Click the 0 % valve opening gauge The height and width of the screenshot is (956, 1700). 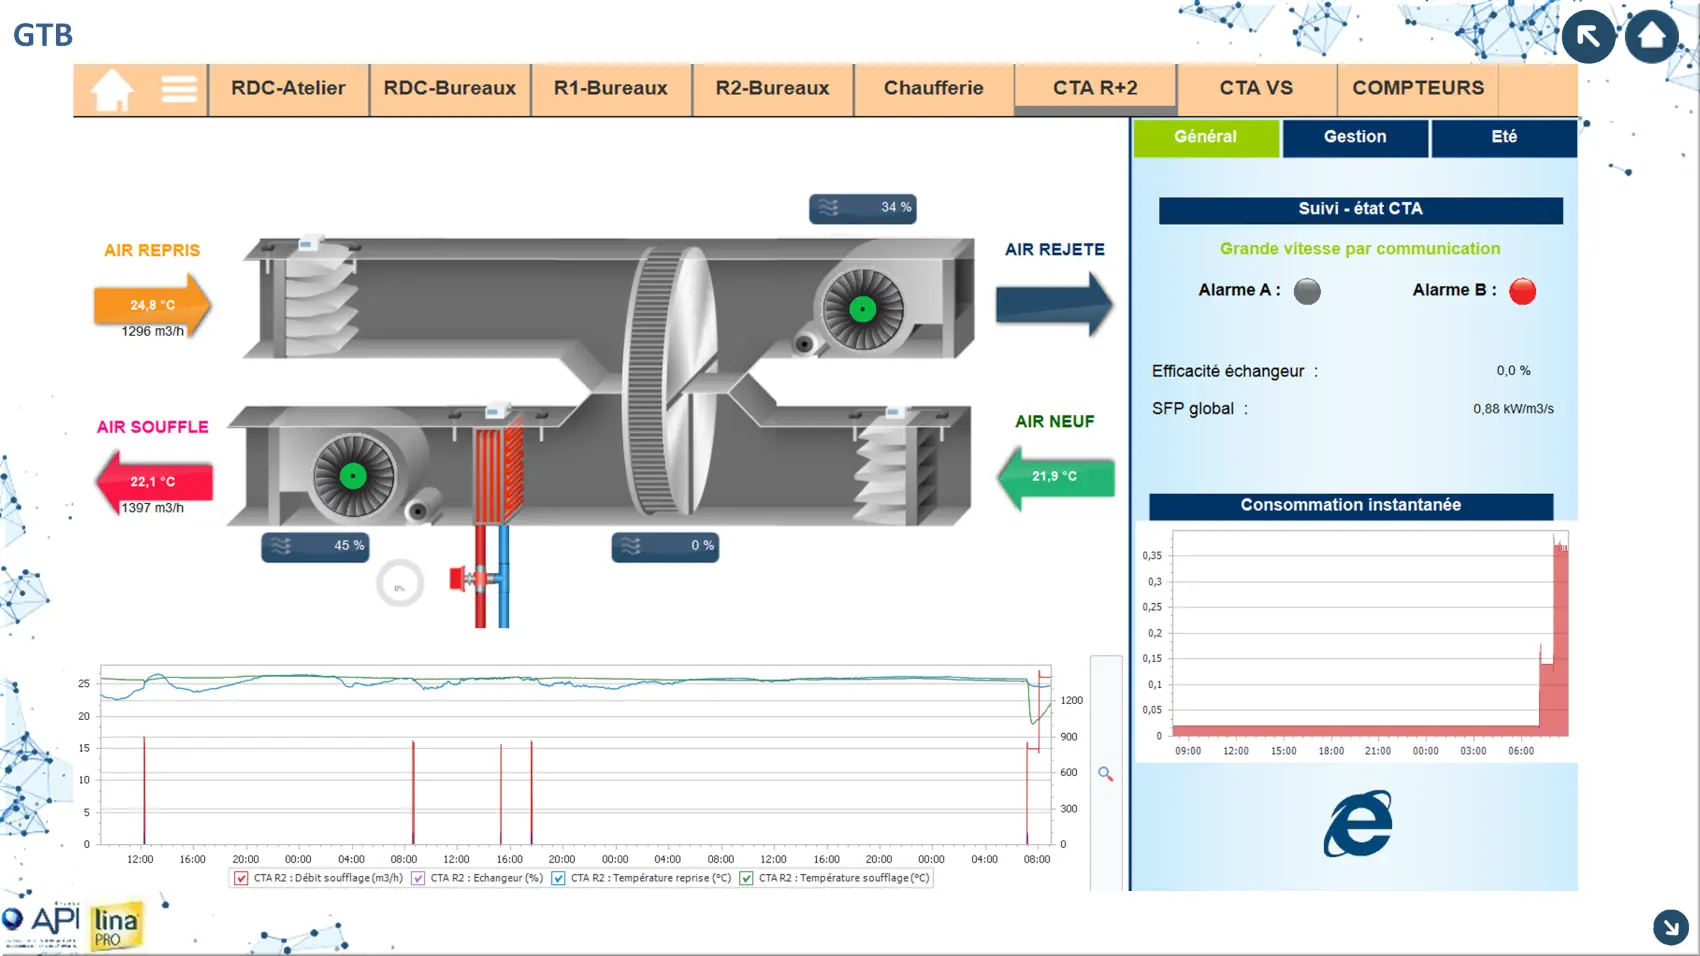coord(399,584)
